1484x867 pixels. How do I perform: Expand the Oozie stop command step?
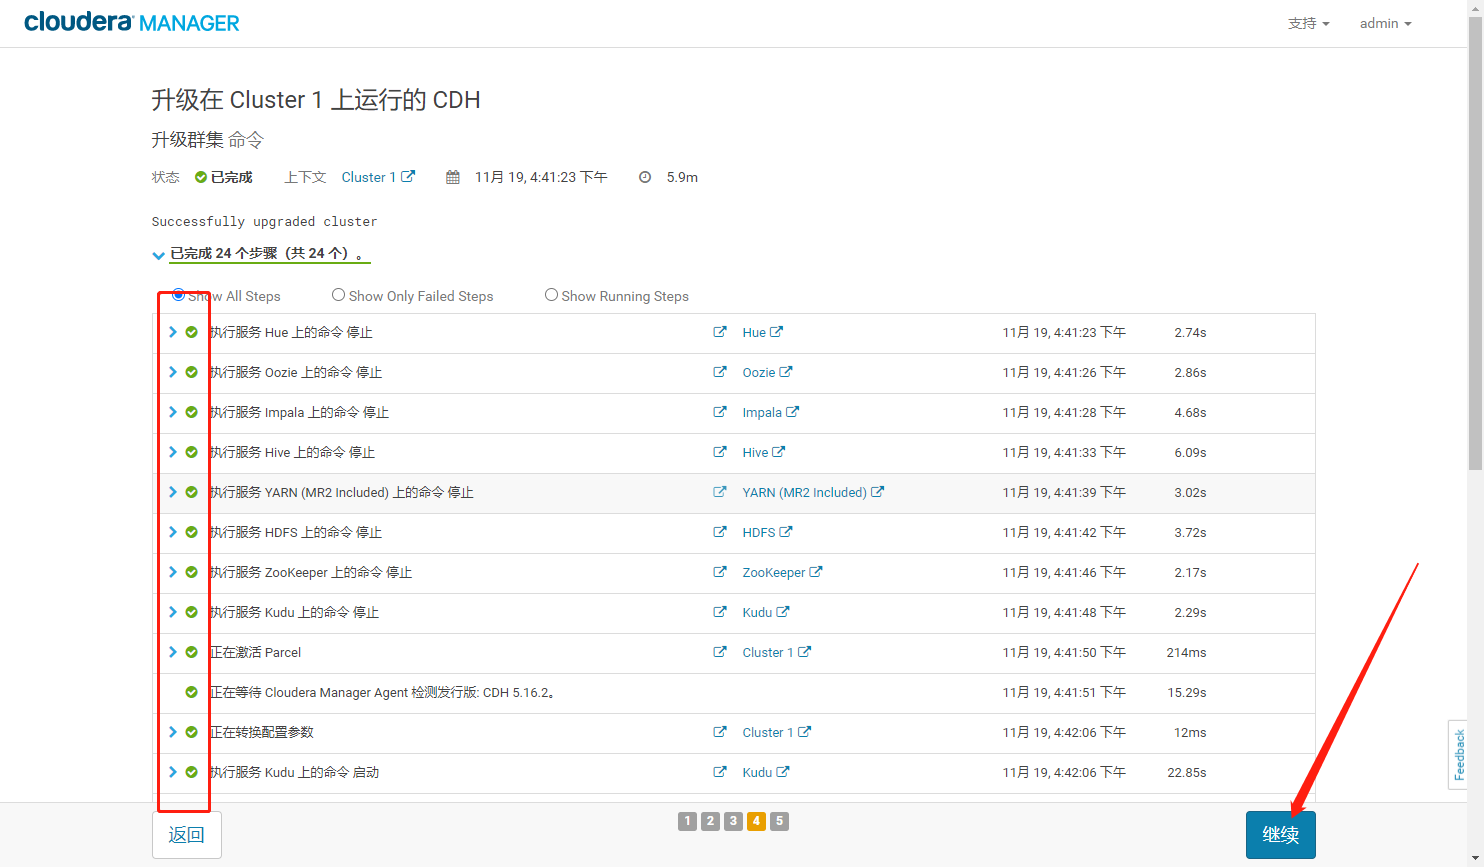click(x=173, y=372)
